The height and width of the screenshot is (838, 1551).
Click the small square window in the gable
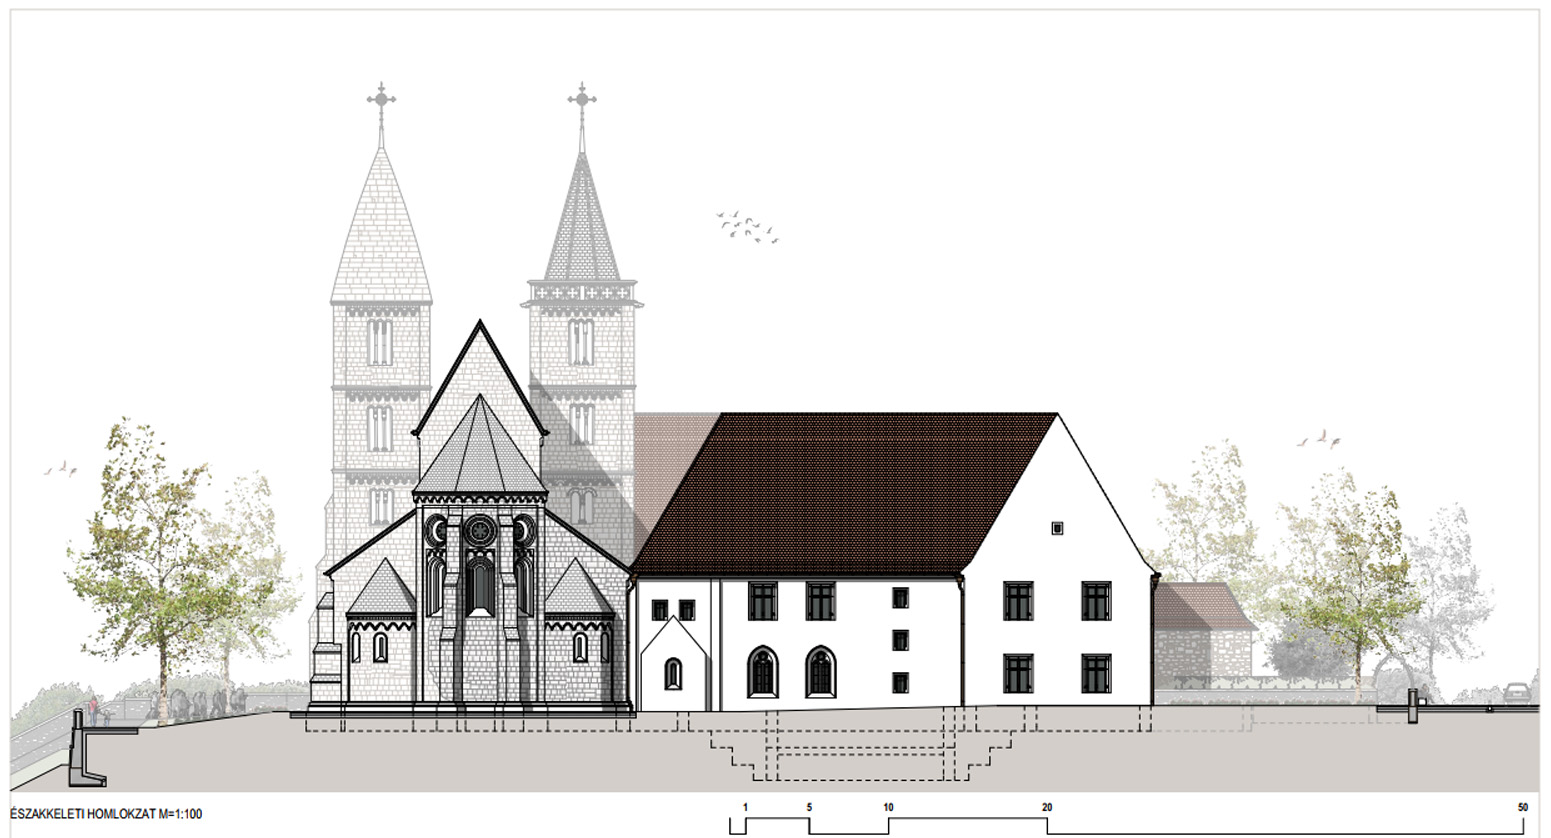(x=1056, y=527)
